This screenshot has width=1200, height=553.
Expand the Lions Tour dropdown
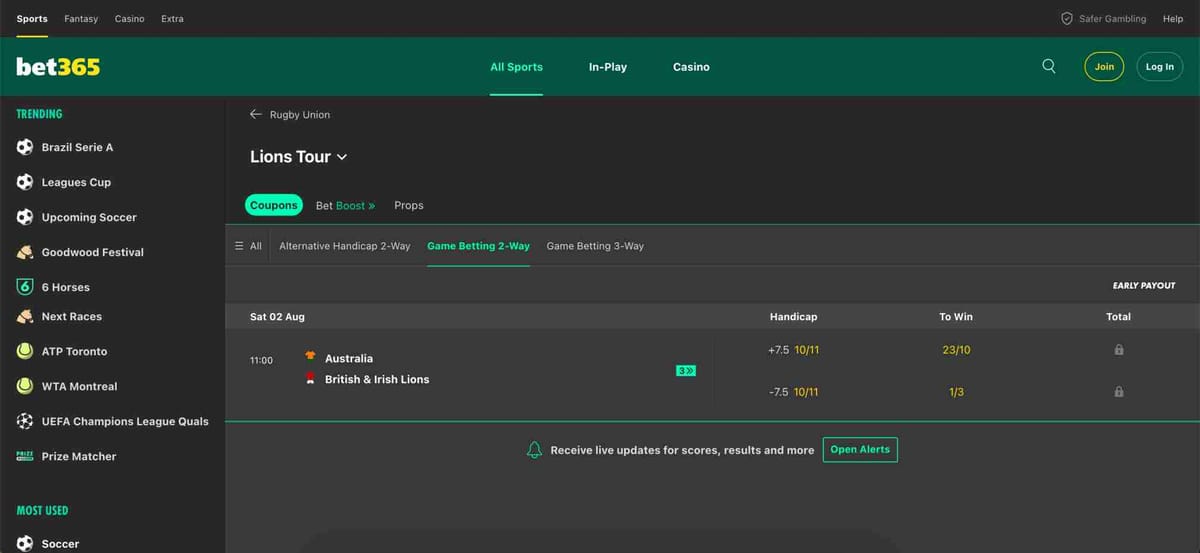342,157
